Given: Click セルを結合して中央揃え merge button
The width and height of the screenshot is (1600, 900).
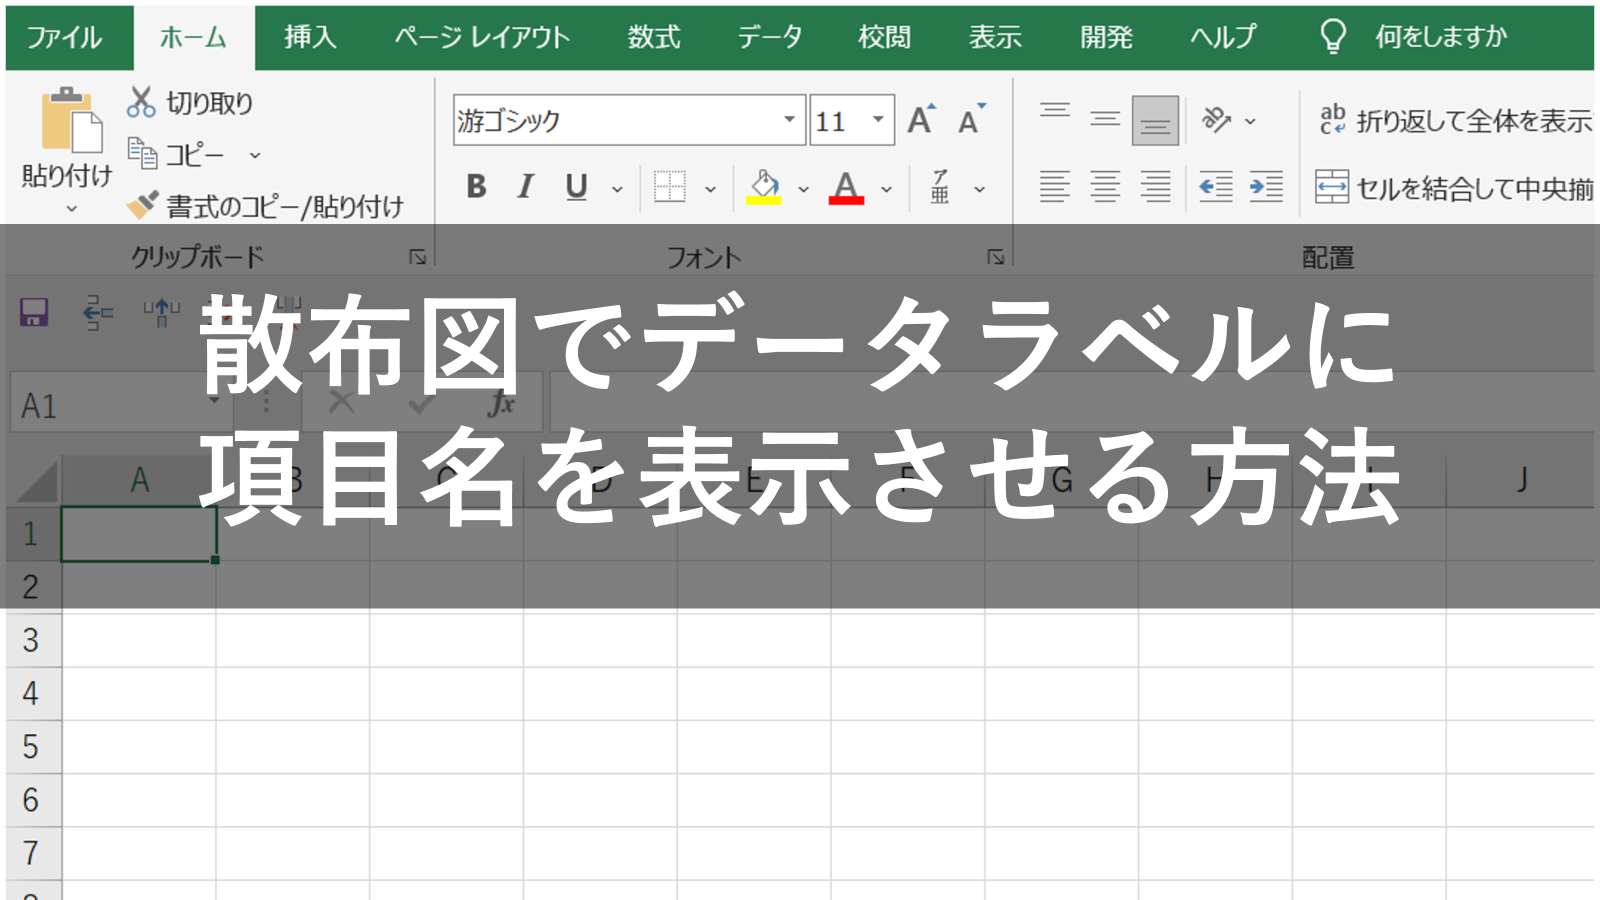Looking at the screenshot, I should [1454, 187].
